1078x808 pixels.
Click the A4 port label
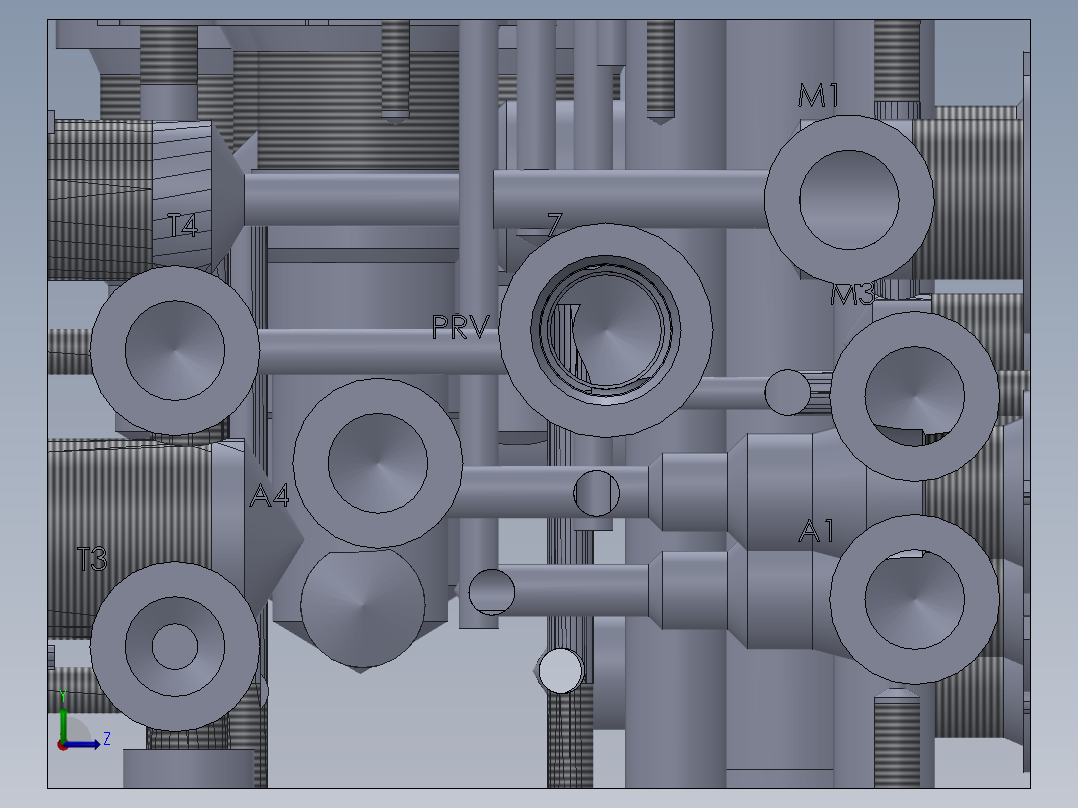269,495
